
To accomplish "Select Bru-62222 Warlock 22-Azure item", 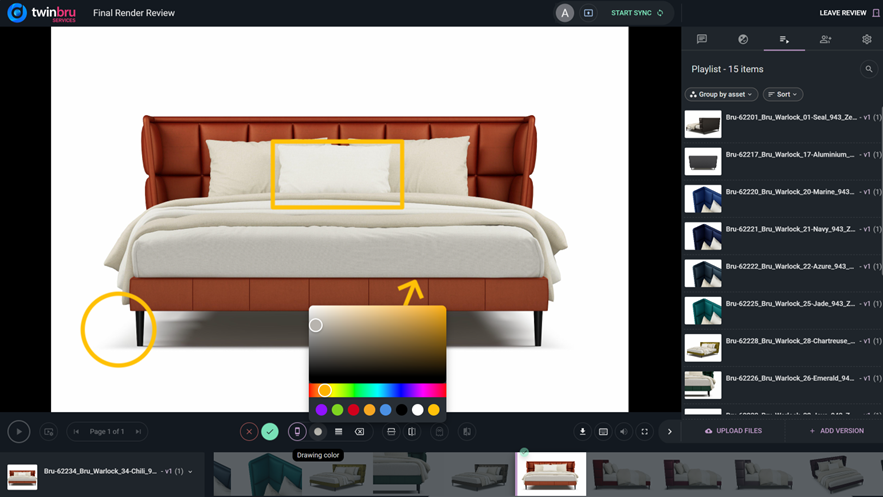I will 782,273.
